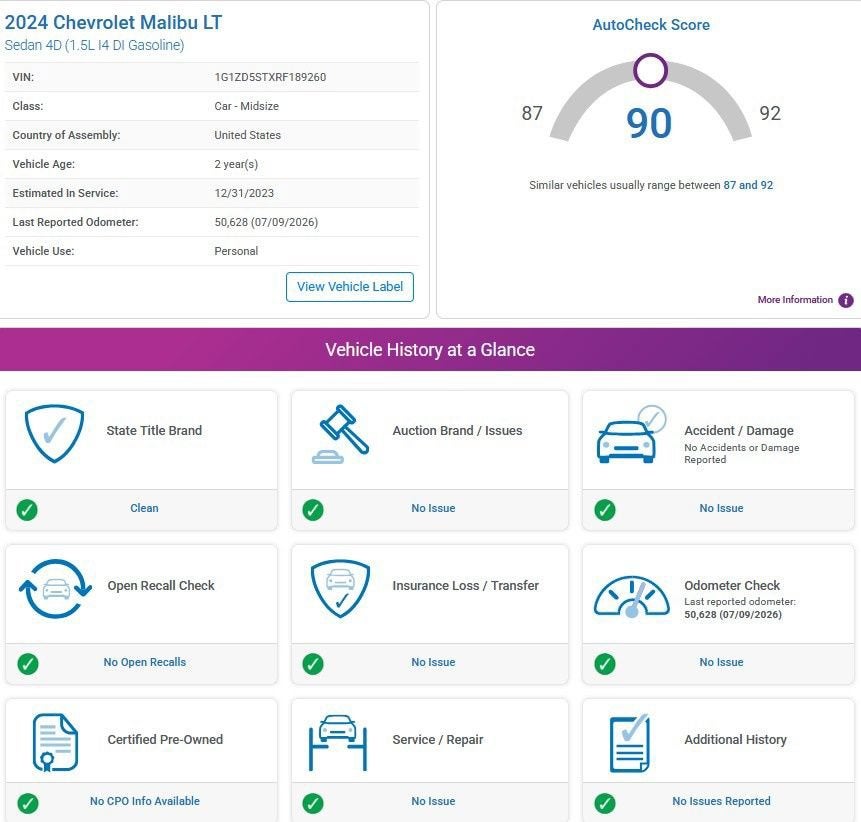
Task: Click the lower gauge limit number 87
Action: pos(532,113)
